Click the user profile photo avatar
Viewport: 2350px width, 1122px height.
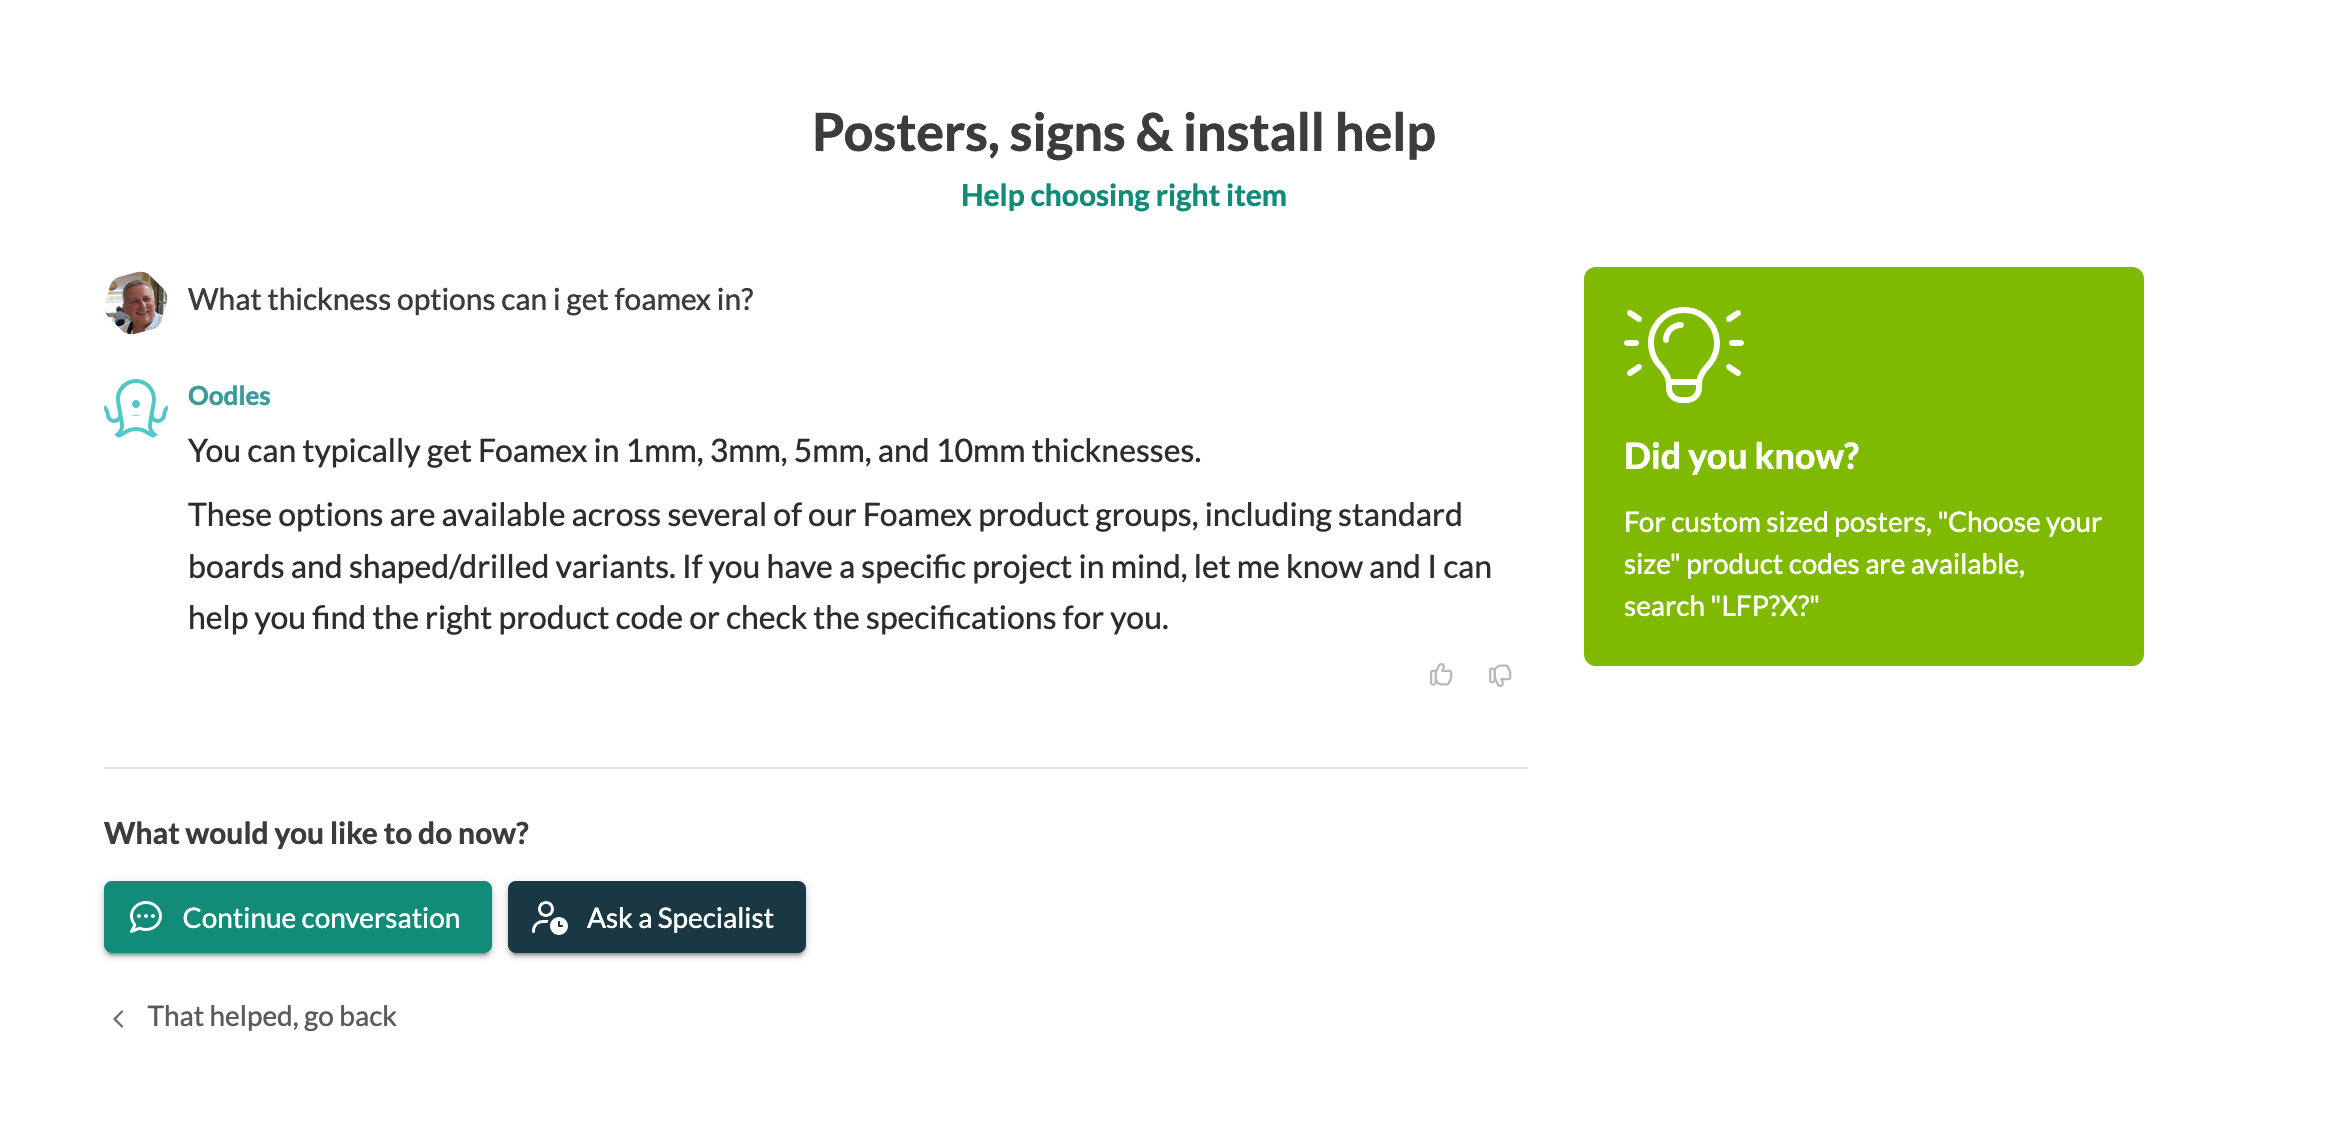click(x=136, y=302)
